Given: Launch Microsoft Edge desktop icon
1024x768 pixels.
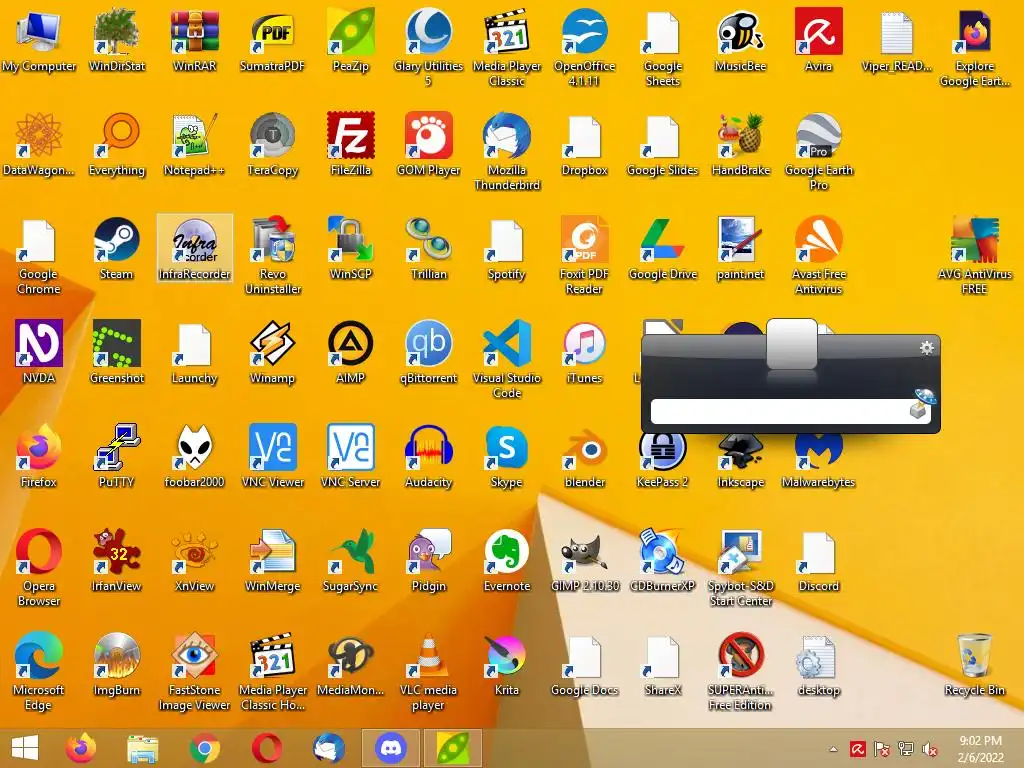Looking at the screenshot, I should tap(39, 672).
